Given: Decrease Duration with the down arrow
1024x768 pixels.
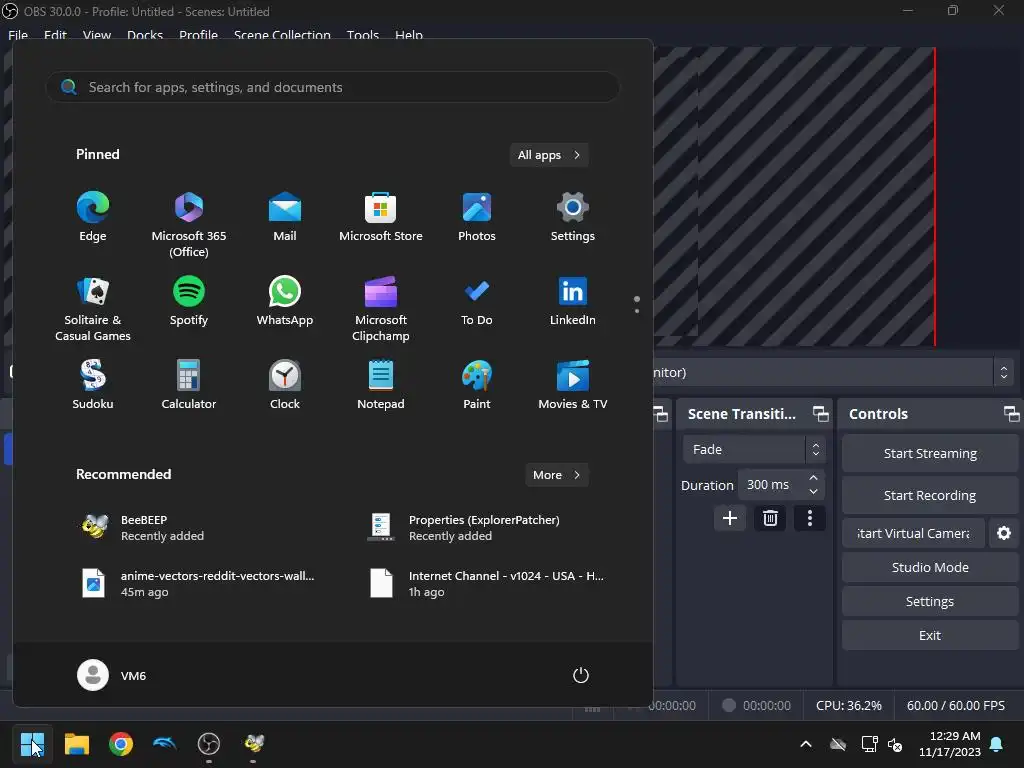Looking at the screenshot, I should coord(813,492).
